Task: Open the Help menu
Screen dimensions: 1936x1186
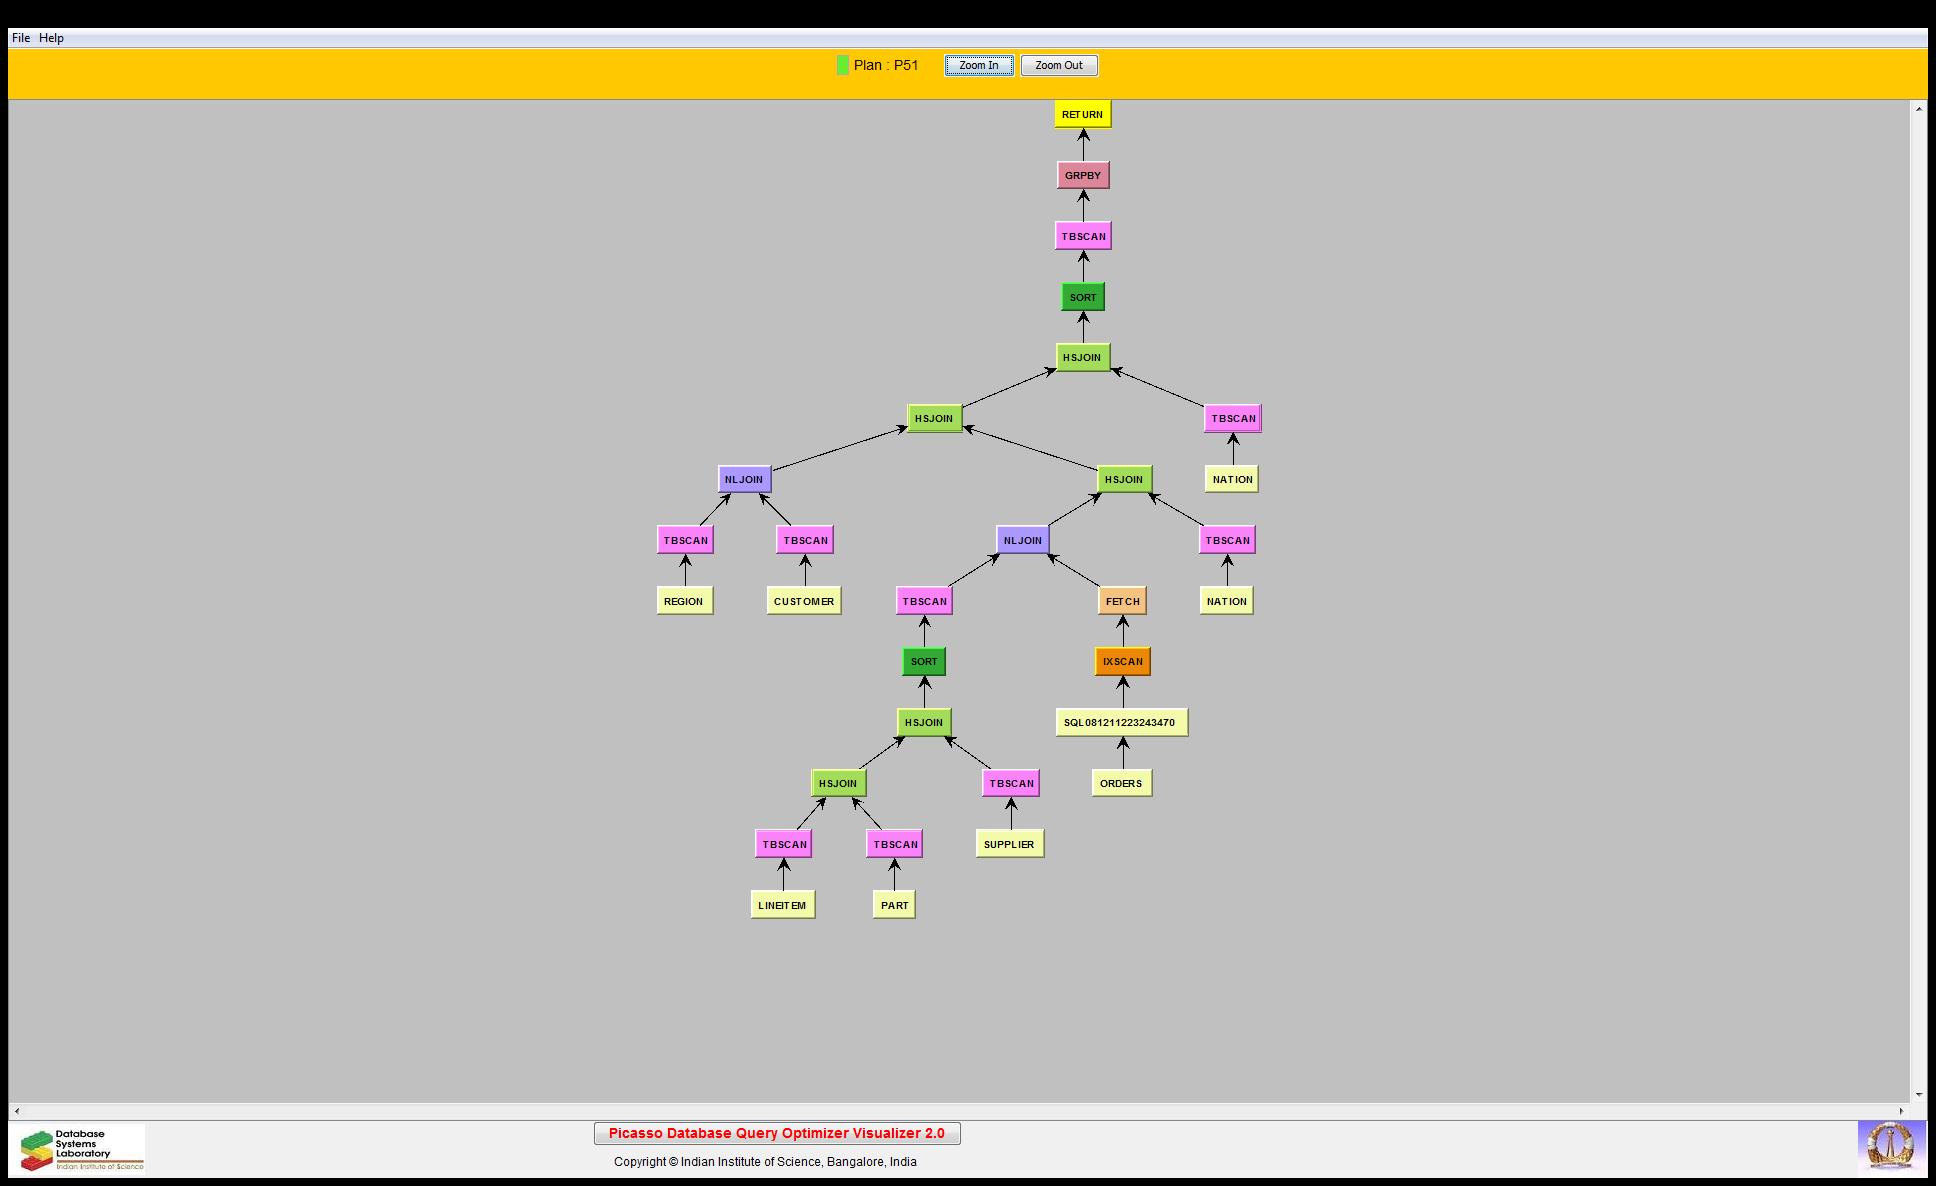Action: click(x=51, y=38)
